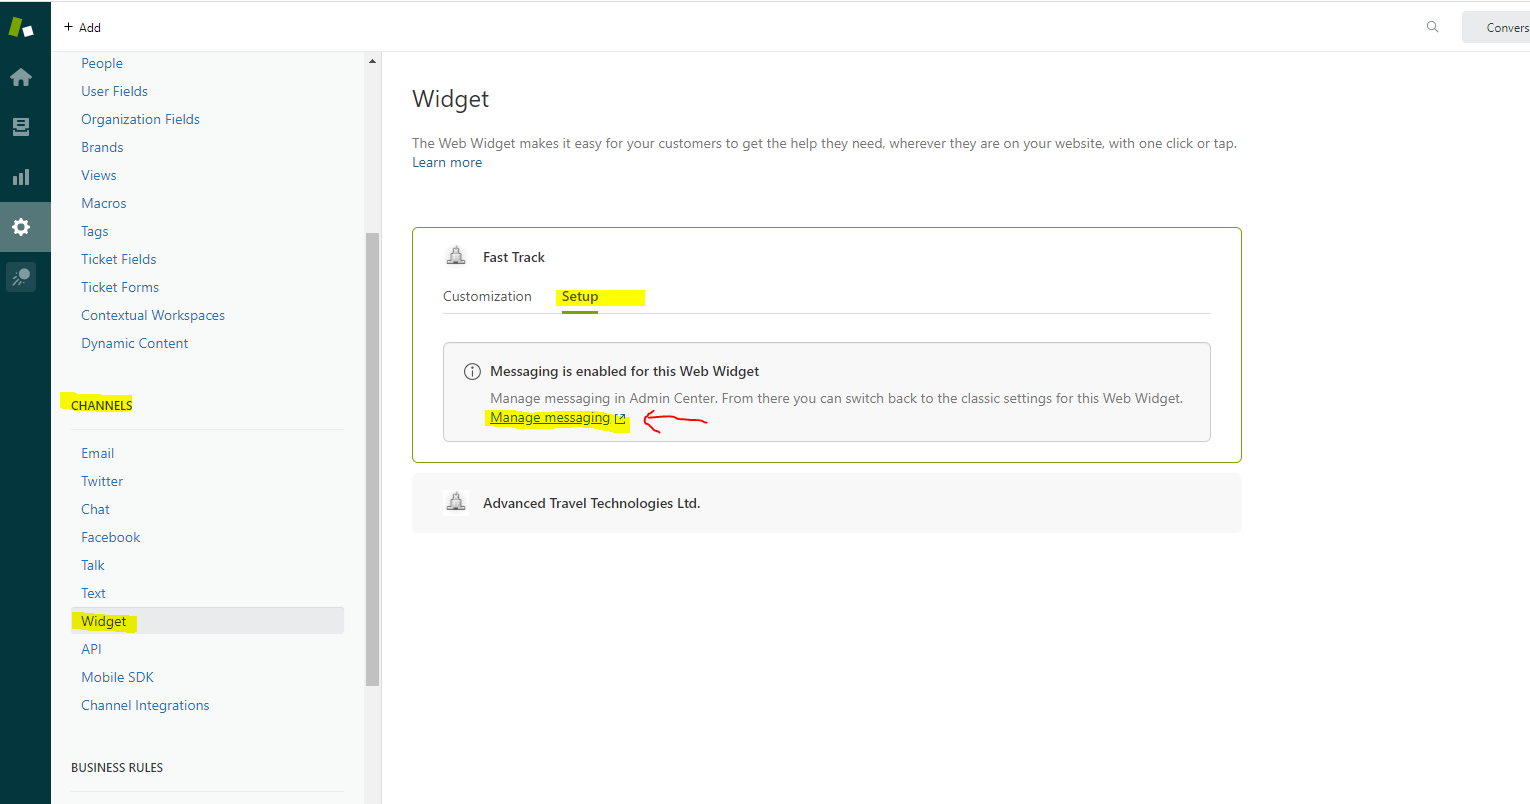Open the Manage messaging link
This screenshot has width=1530, height=804.
(x=550, y=418)
